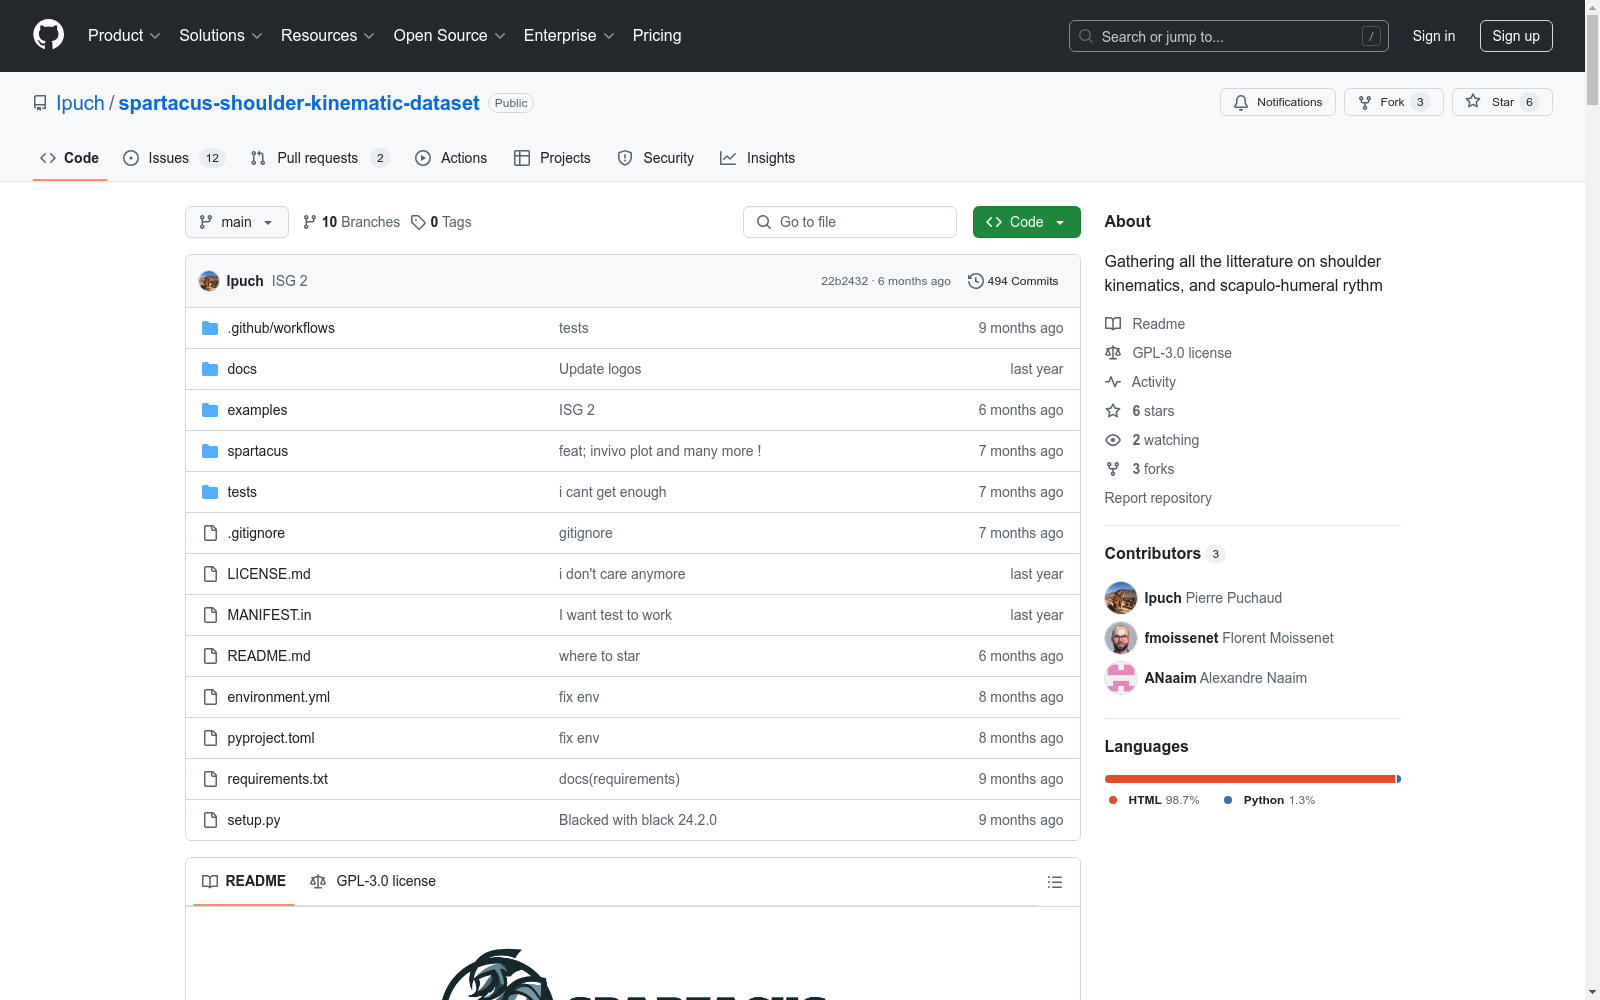Click the examples folder icon
Image resolution: width=1600 pixels, height=1000 pixels.
click(210, 410)
